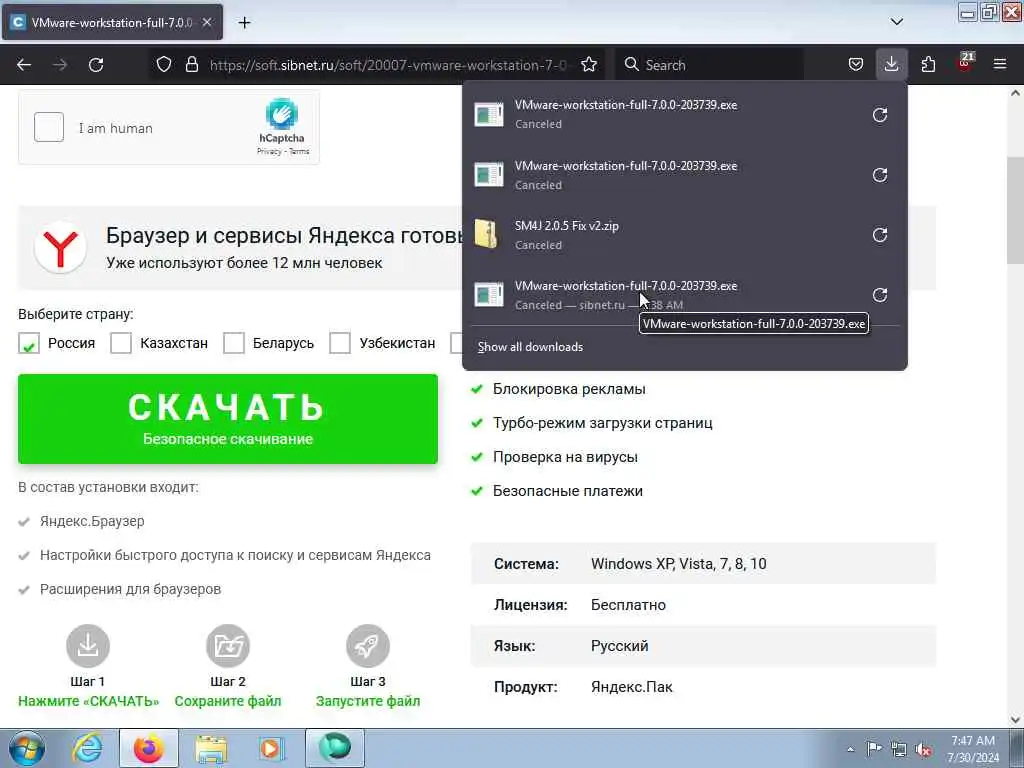The width and height of the screenshot is (1024, 768).
Task: Close the VMware-workstation tab
Action: [x=207, y=22]
